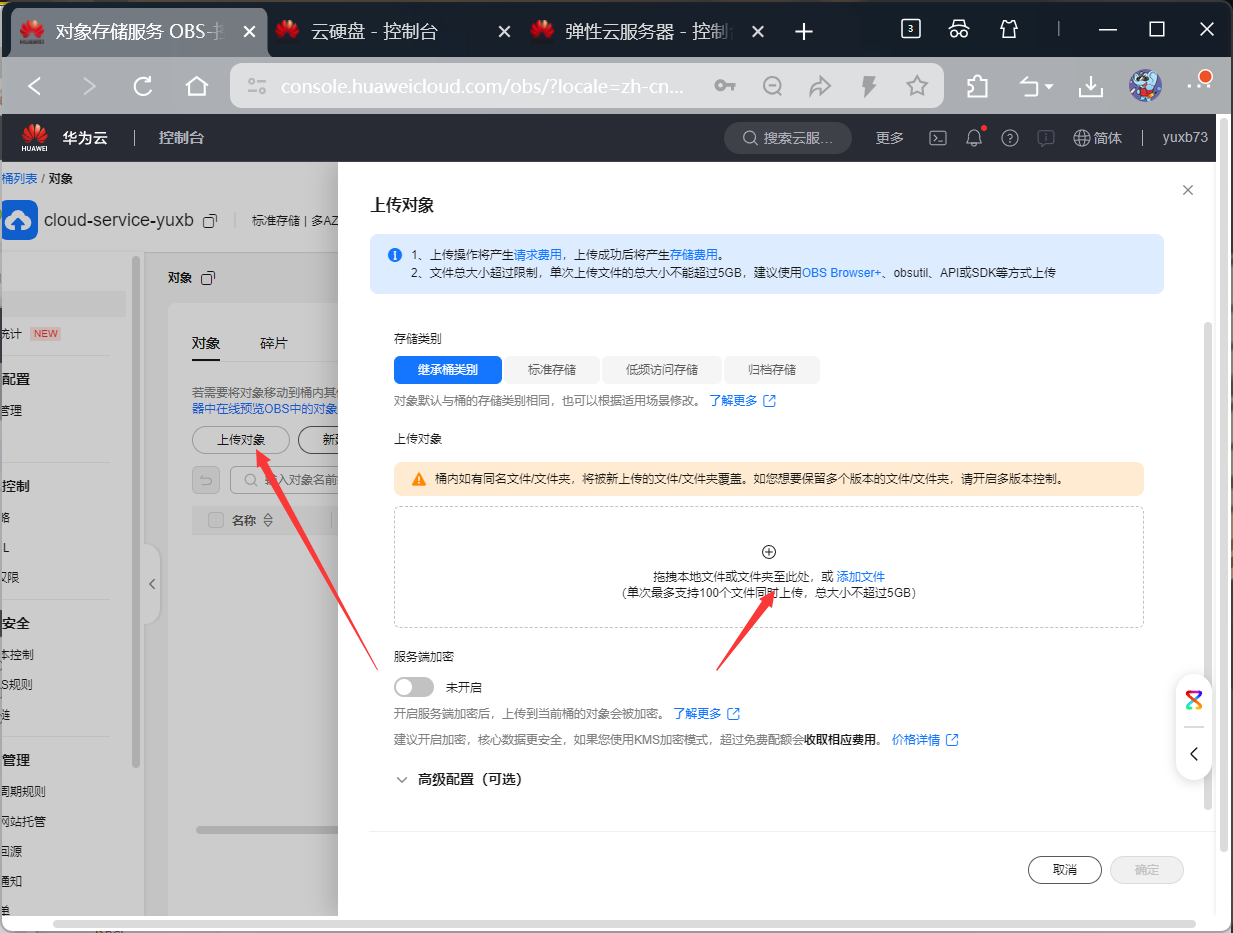Click the password key icon
1233x933 pixels.
coord(725,87)
